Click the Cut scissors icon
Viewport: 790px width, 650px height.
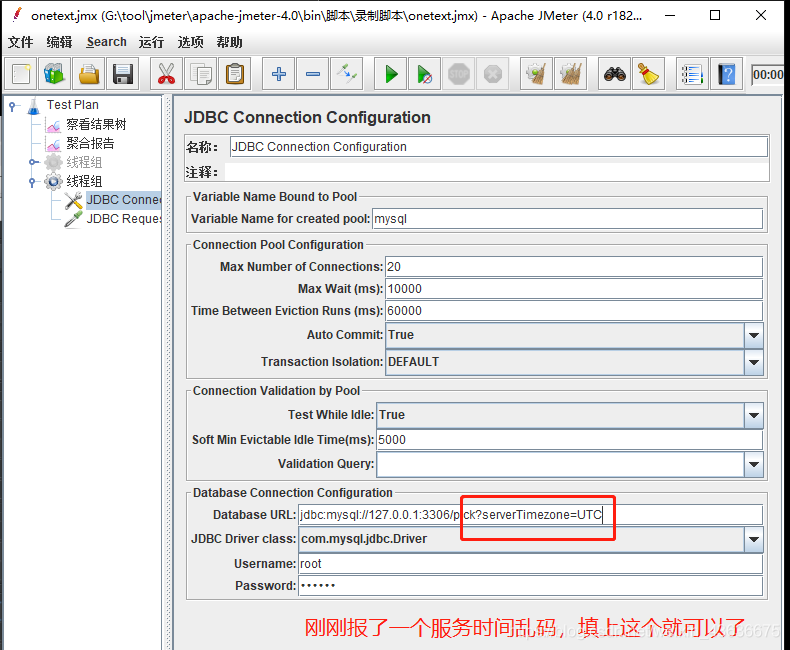[166, 75]
